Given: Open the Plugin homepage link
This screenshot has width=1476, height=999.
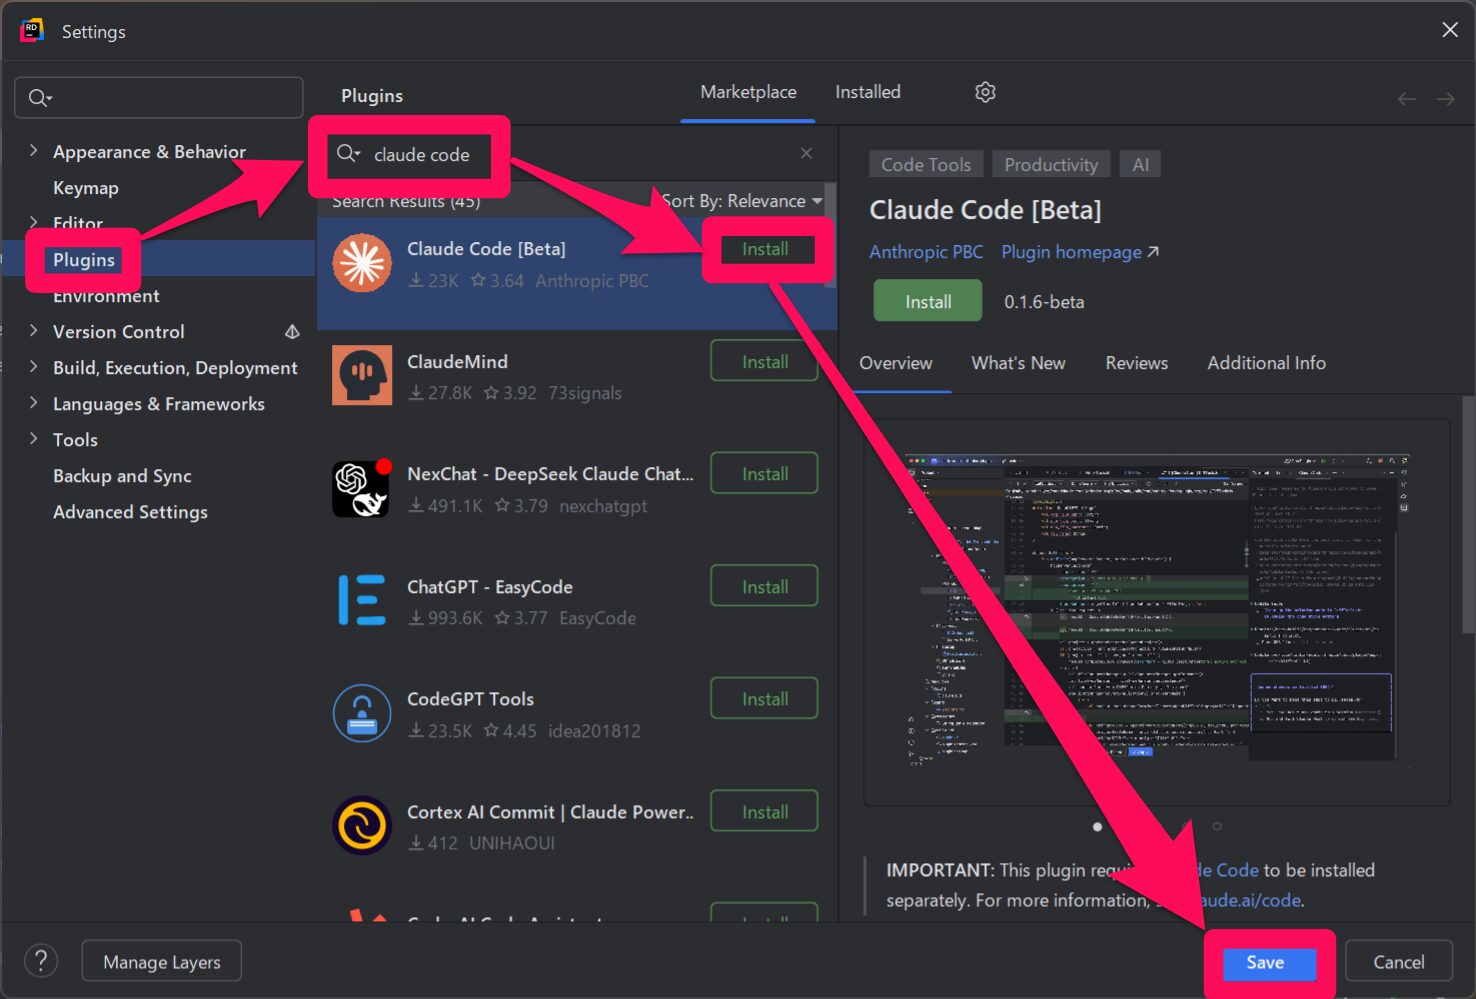Looking at the screenshot, I should point(1071,252).
